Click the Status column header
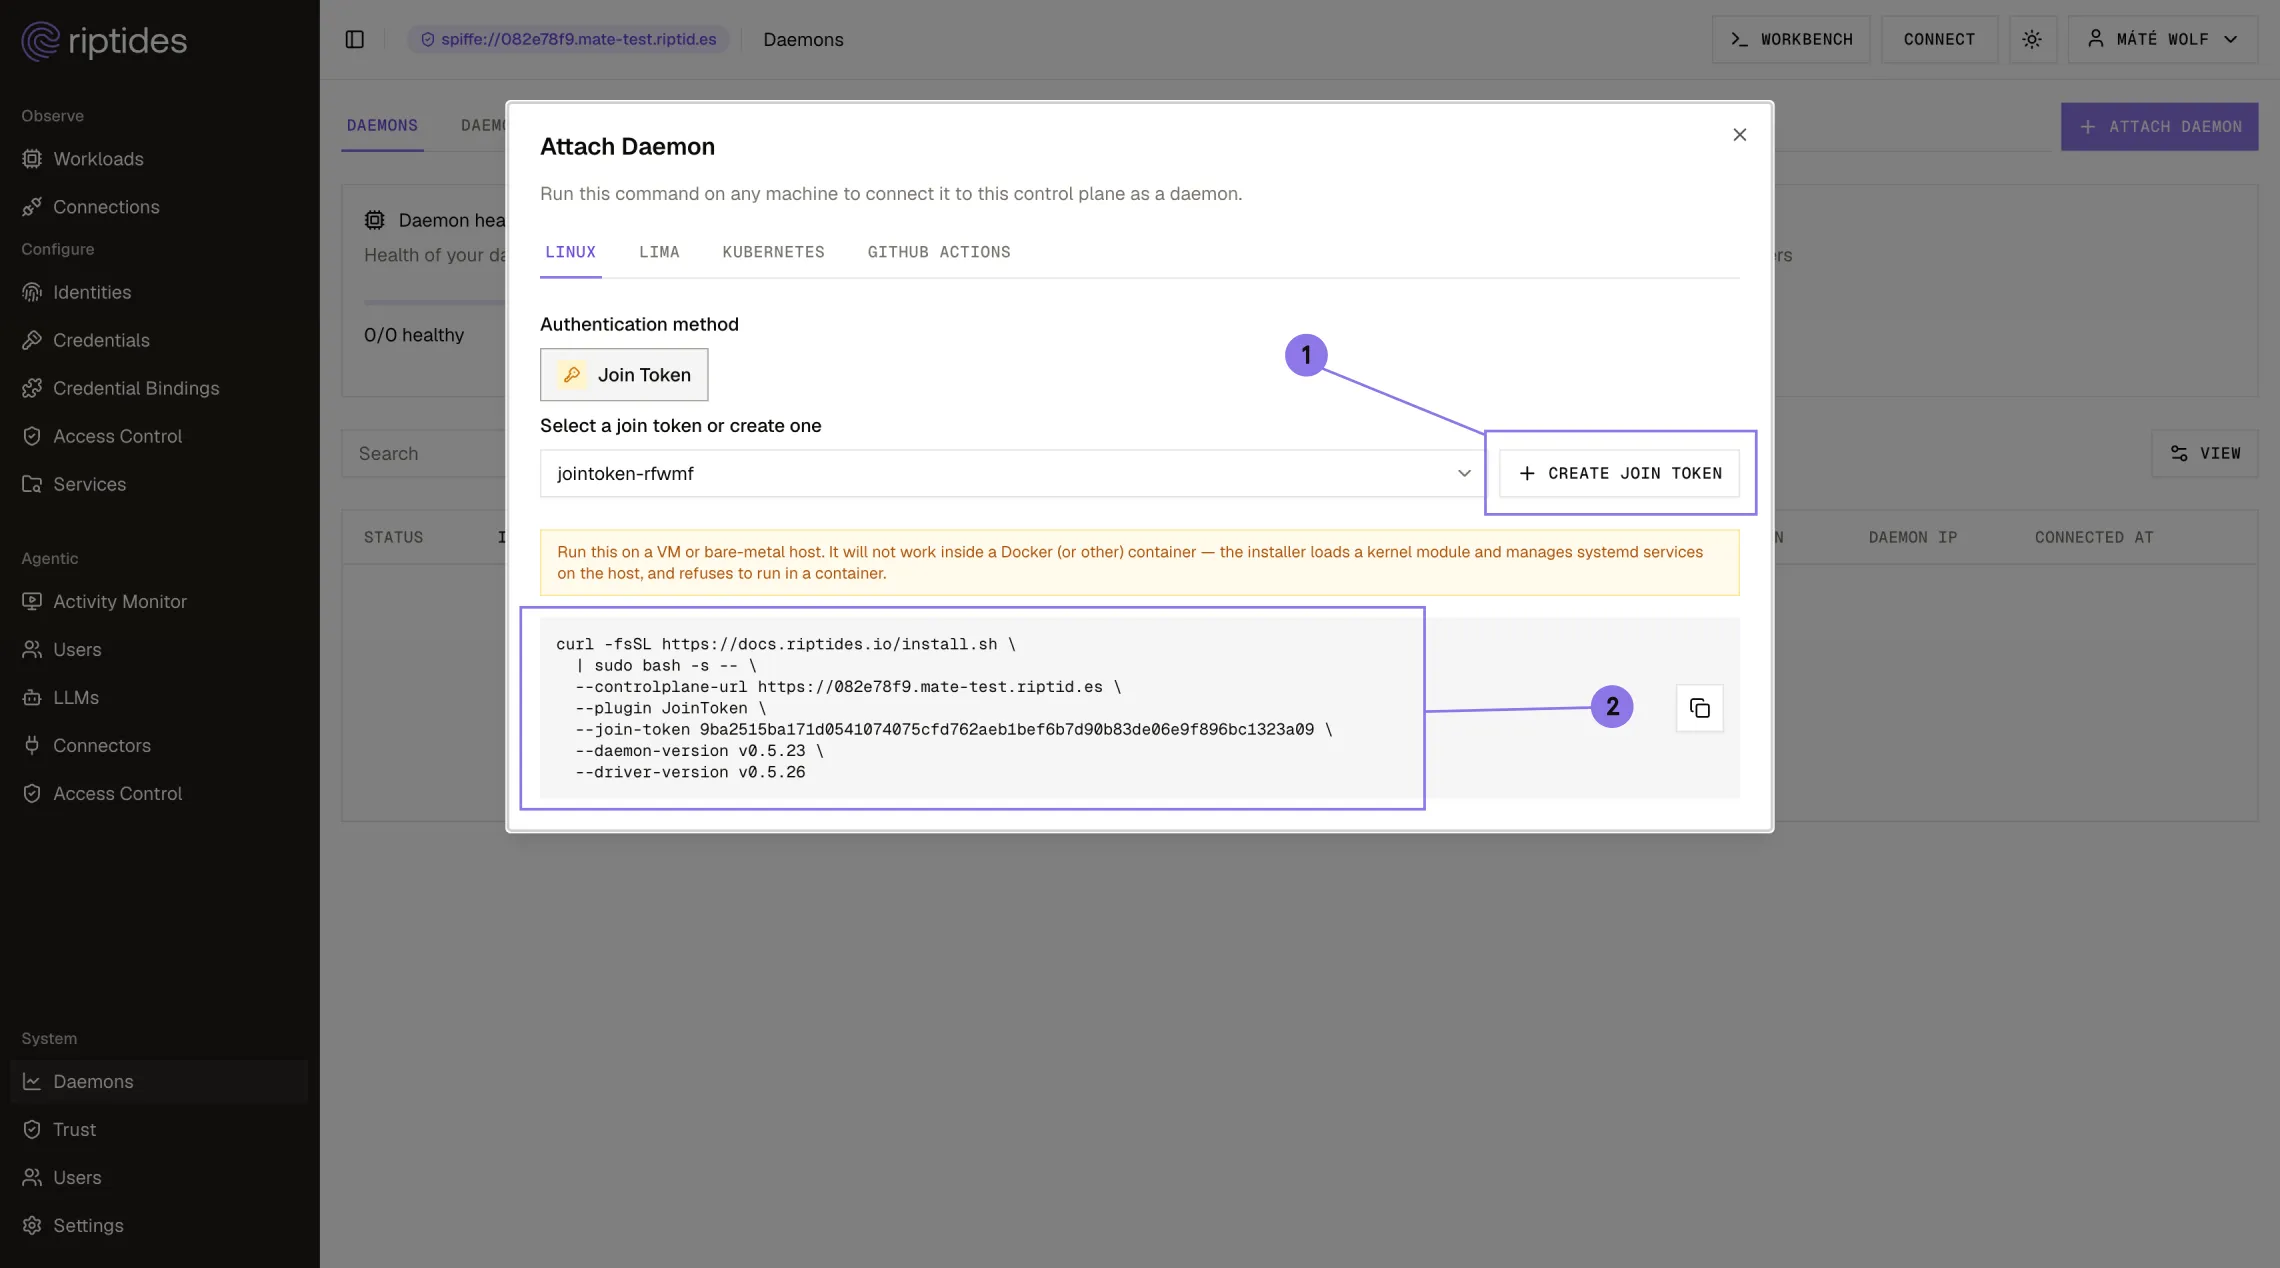Viewport: 2280px width, 1268px height. click(x=393, y=537)
